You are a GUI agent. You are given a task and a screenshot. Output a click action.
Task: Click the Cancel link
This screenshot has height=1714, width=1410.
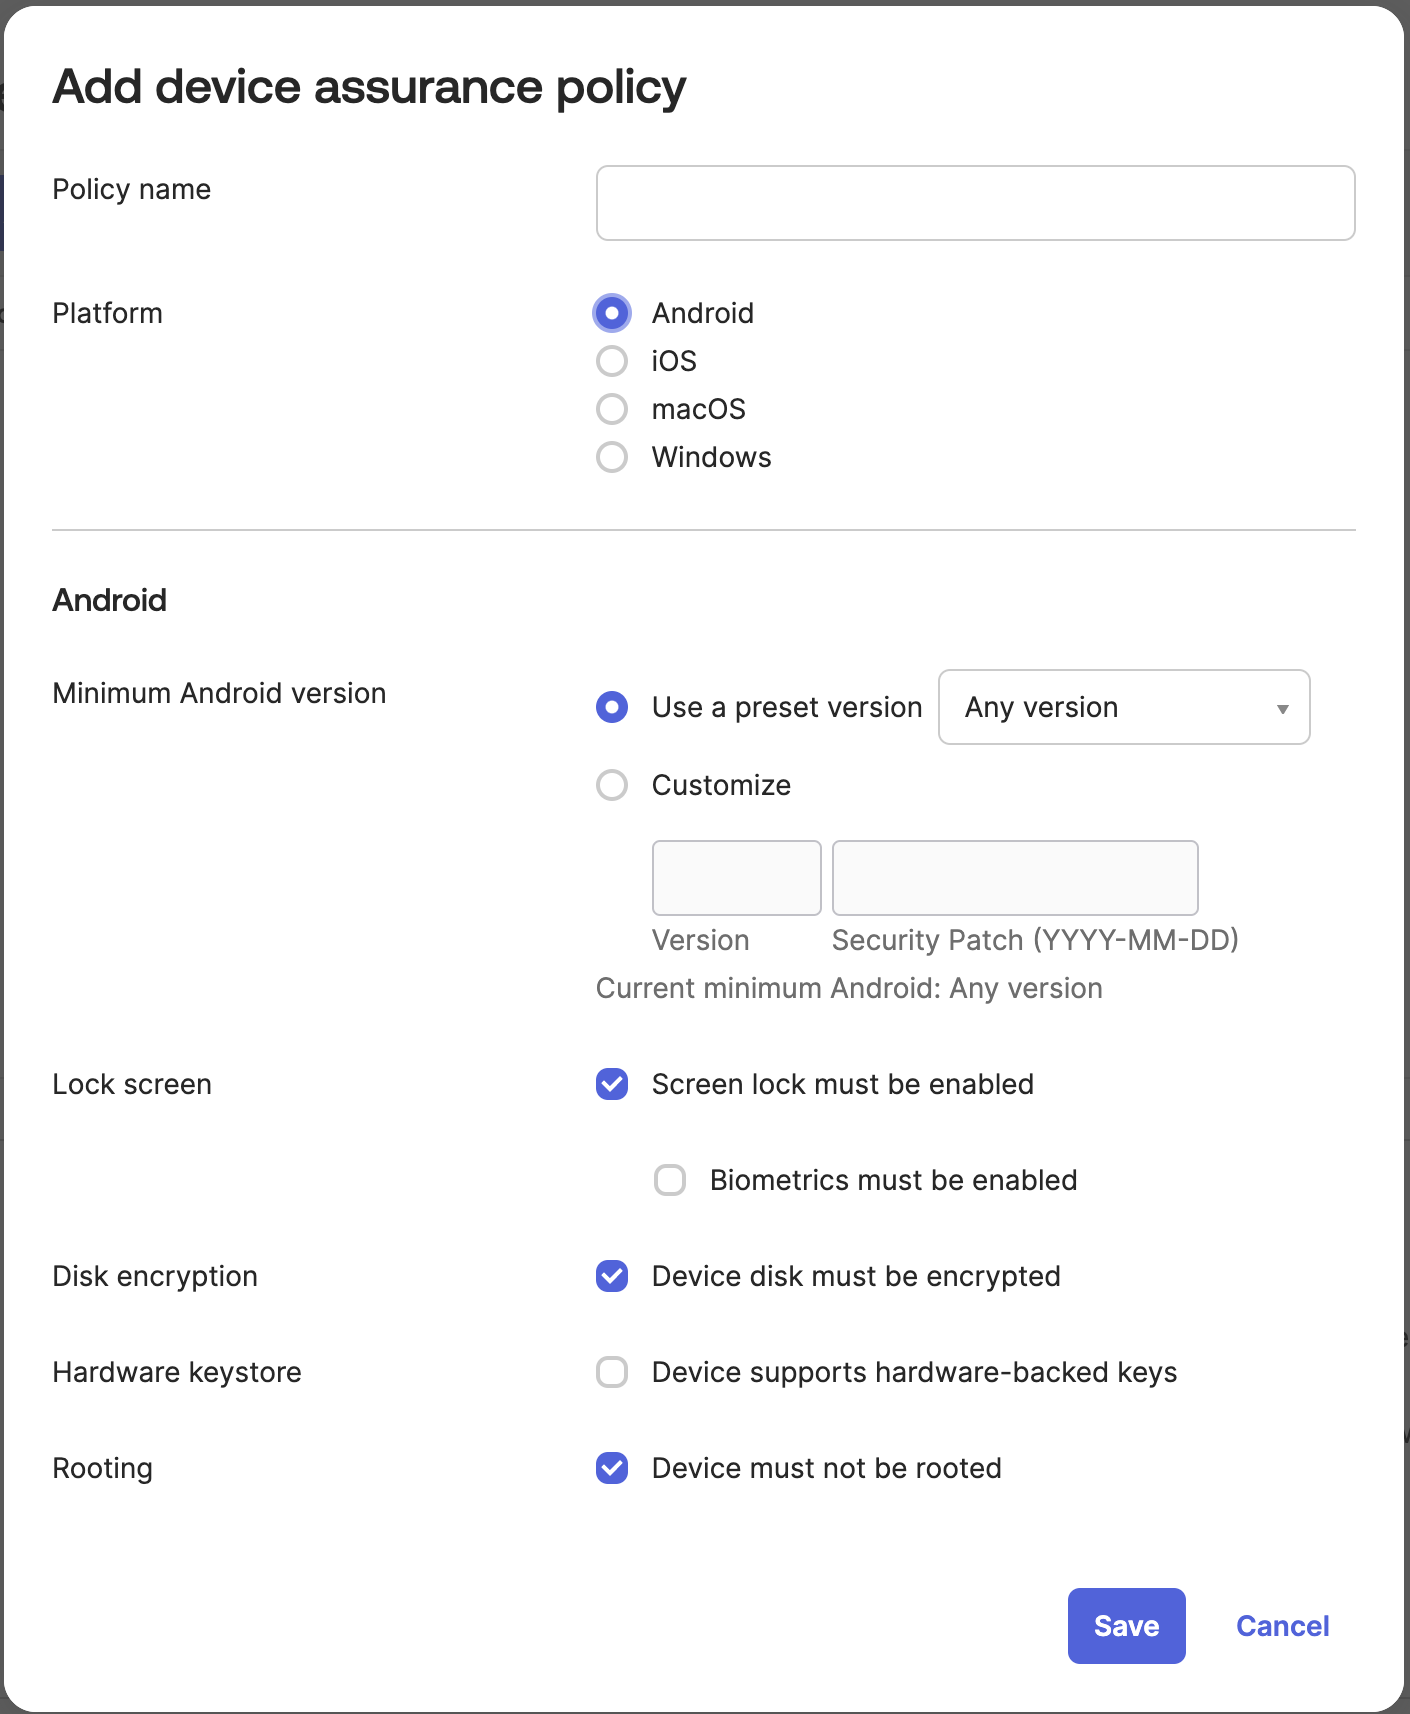(x=1282, y=1626)
